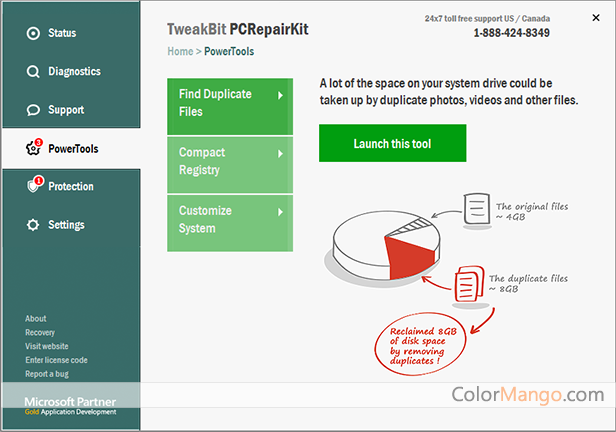Open the About link
Screen dimensions: 616x432
[36, 319]
